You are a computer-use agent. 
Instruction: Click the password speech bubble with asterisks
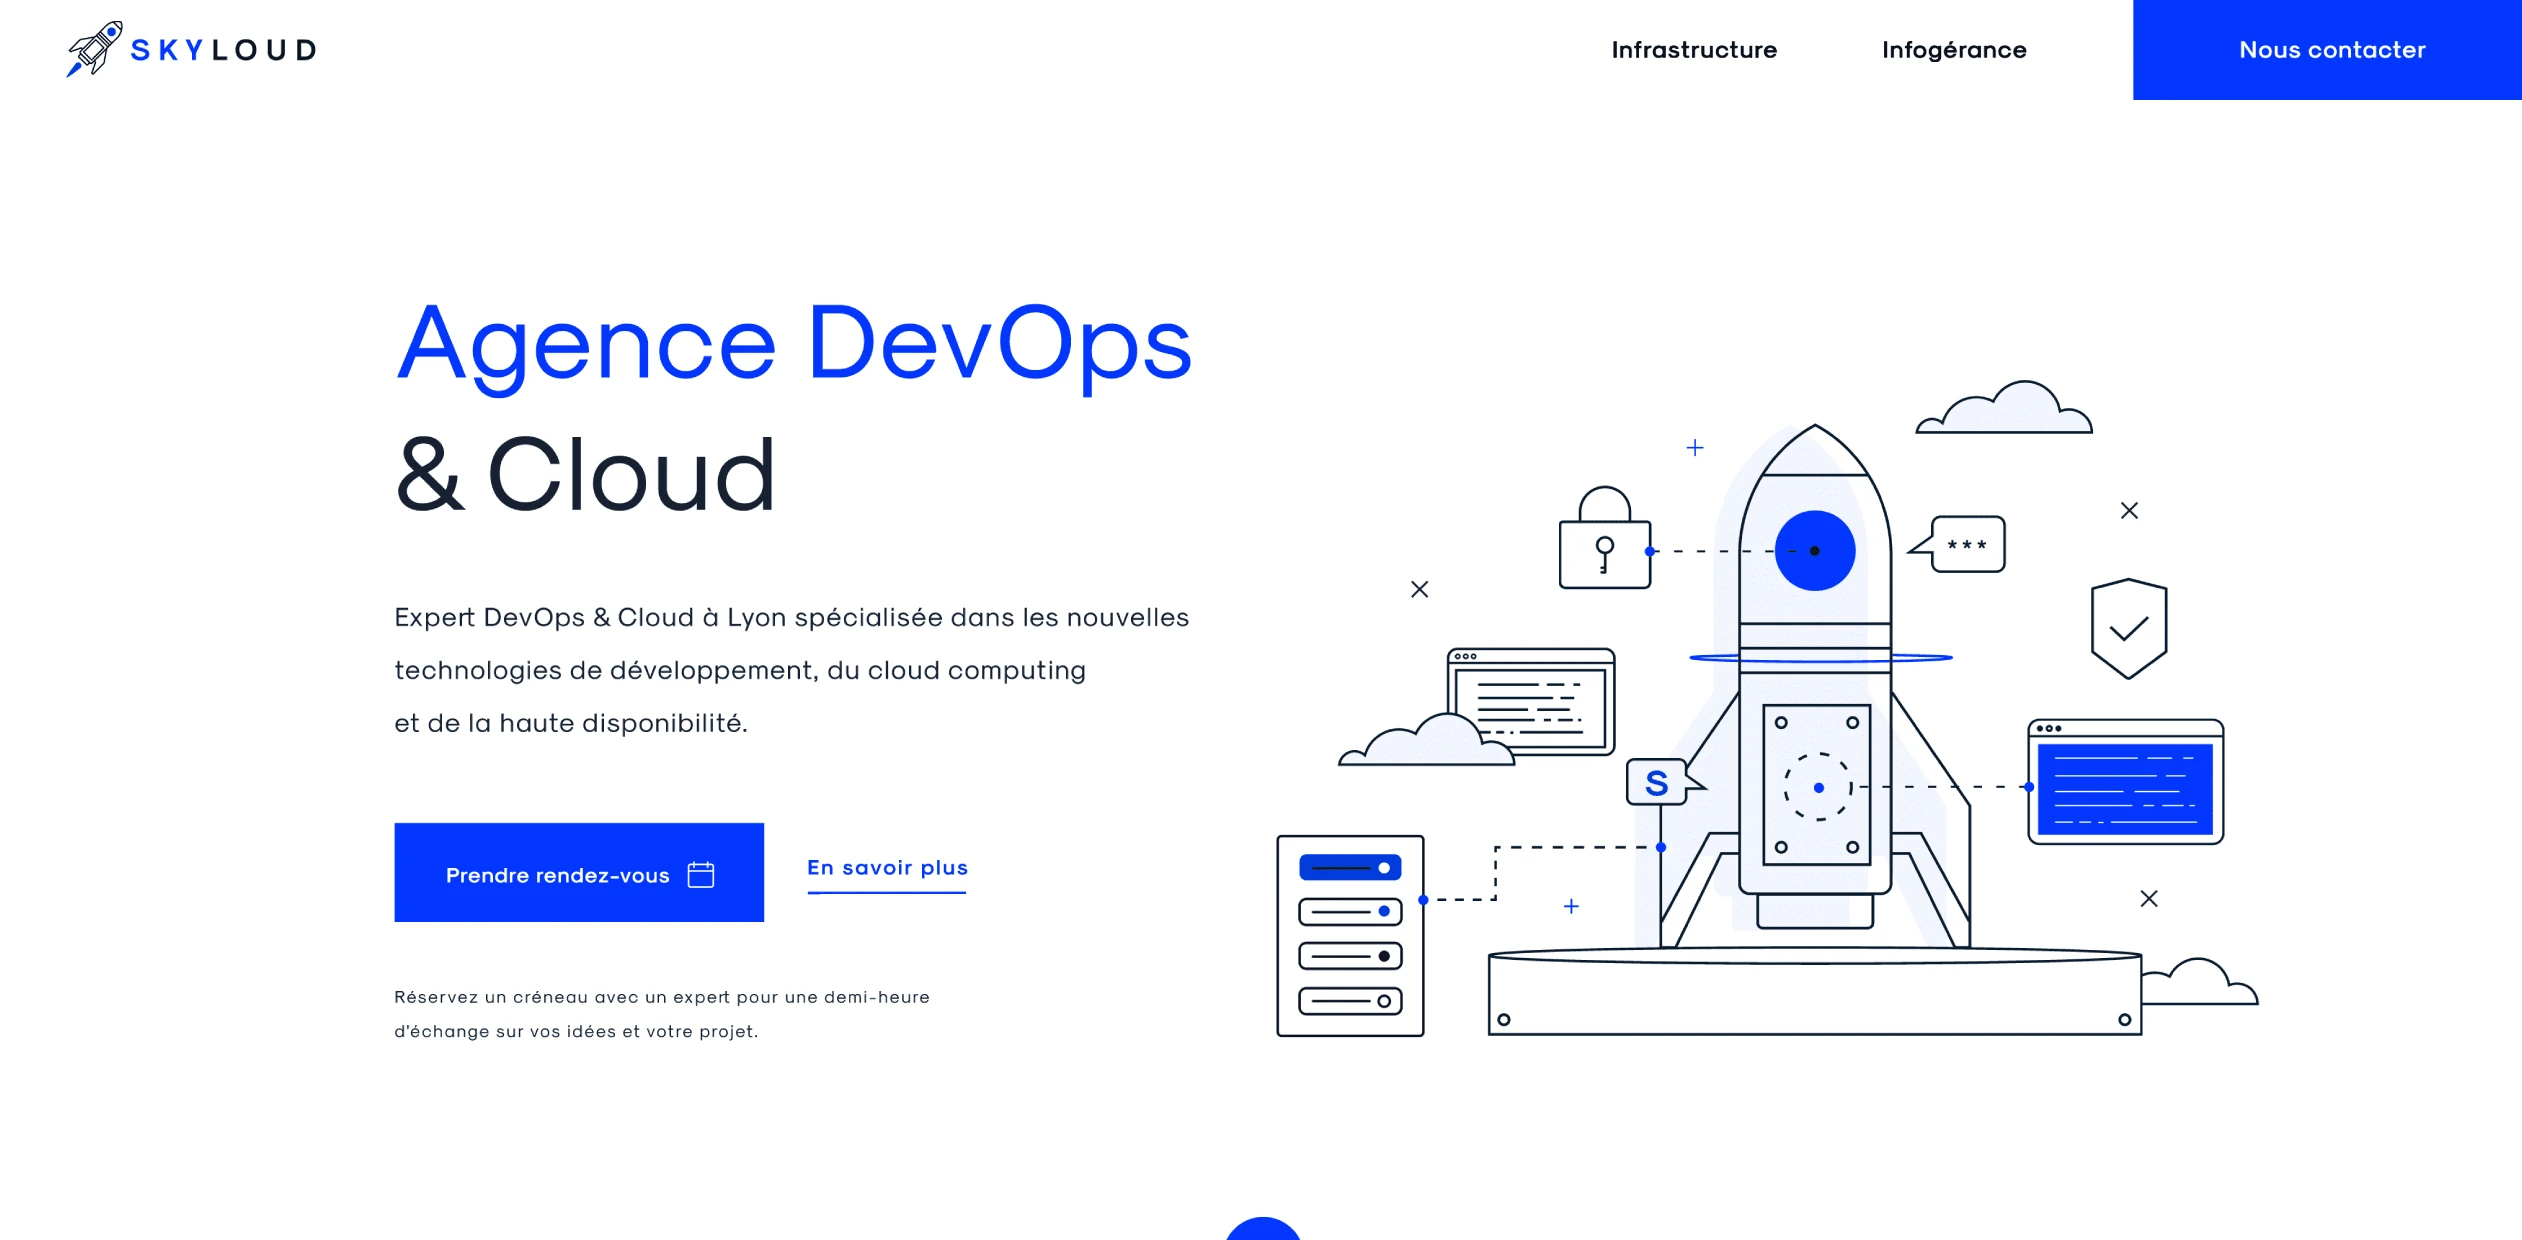point(1966,545)
